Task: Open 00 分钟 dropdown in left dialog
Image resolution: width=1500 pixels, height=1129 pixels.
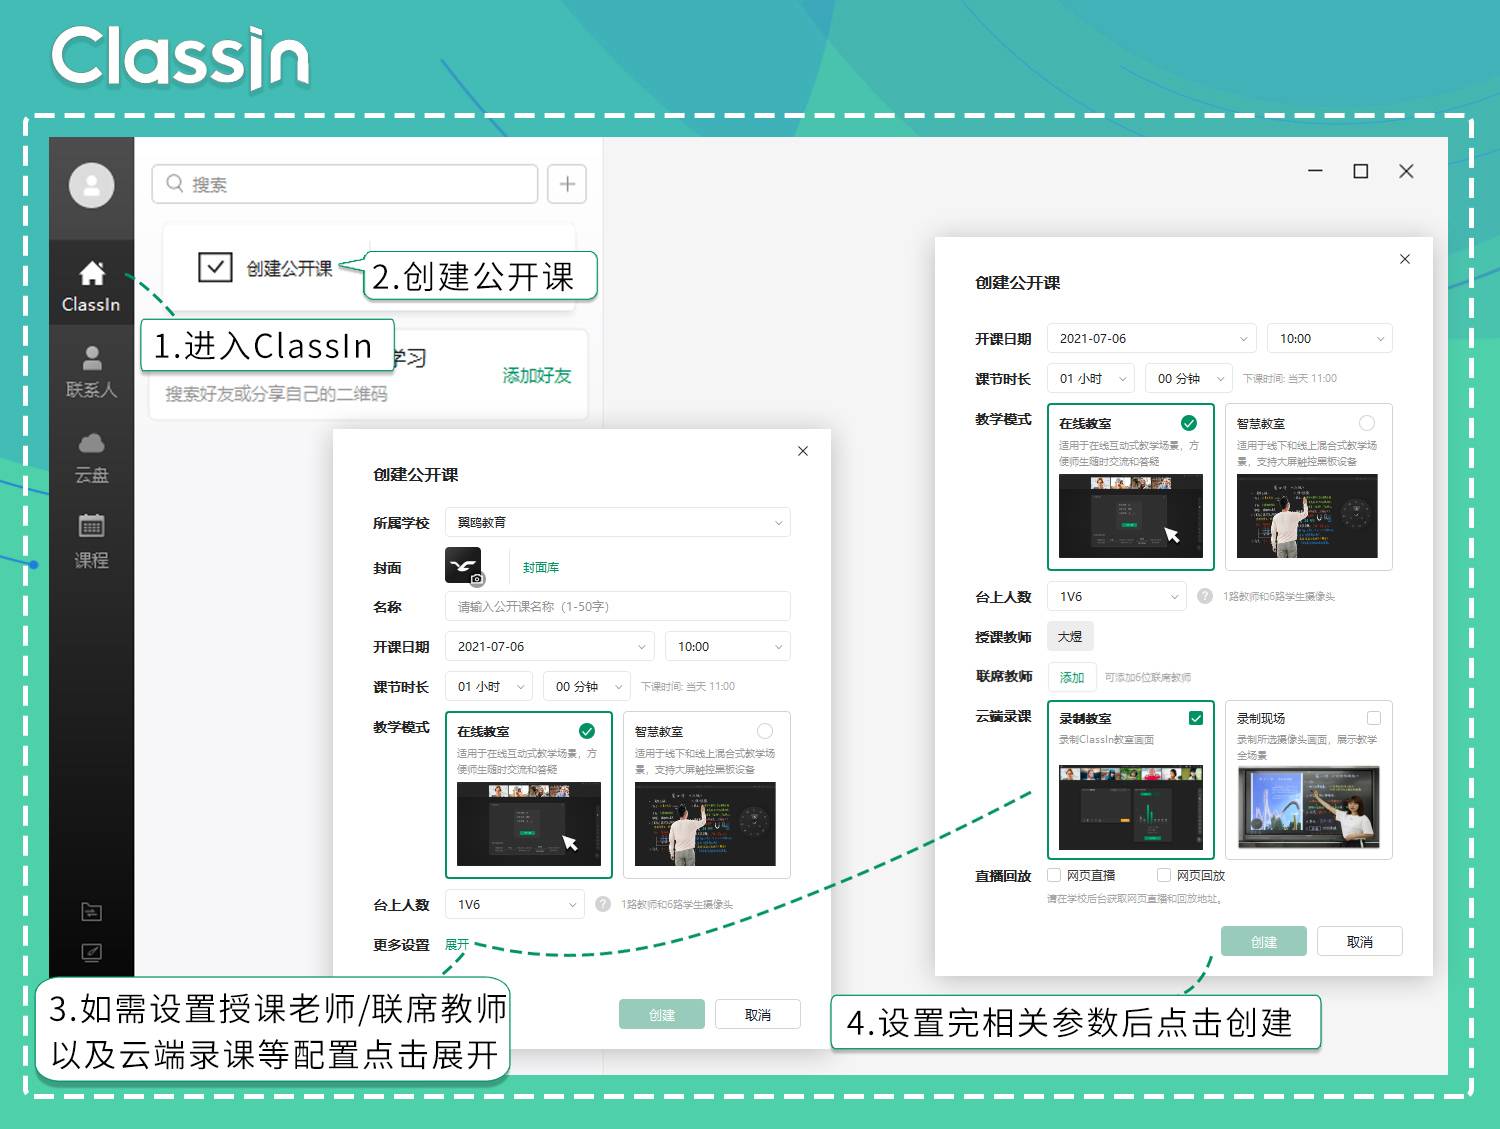Action: [588, 686]
